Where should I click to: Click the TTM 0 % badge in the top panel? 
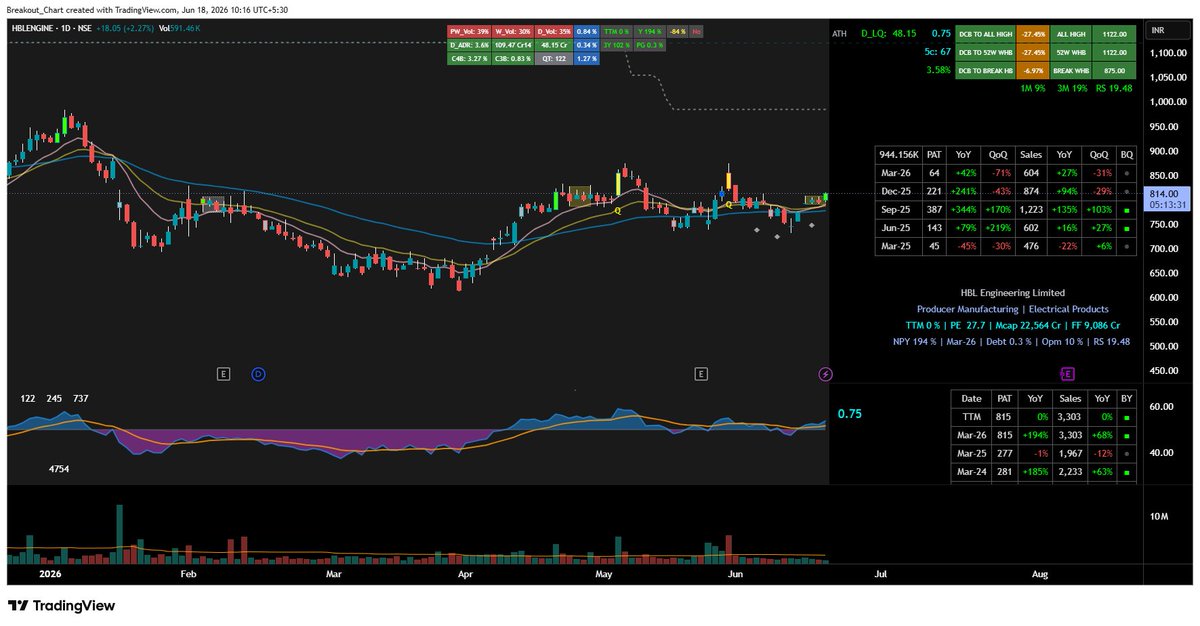618,32
